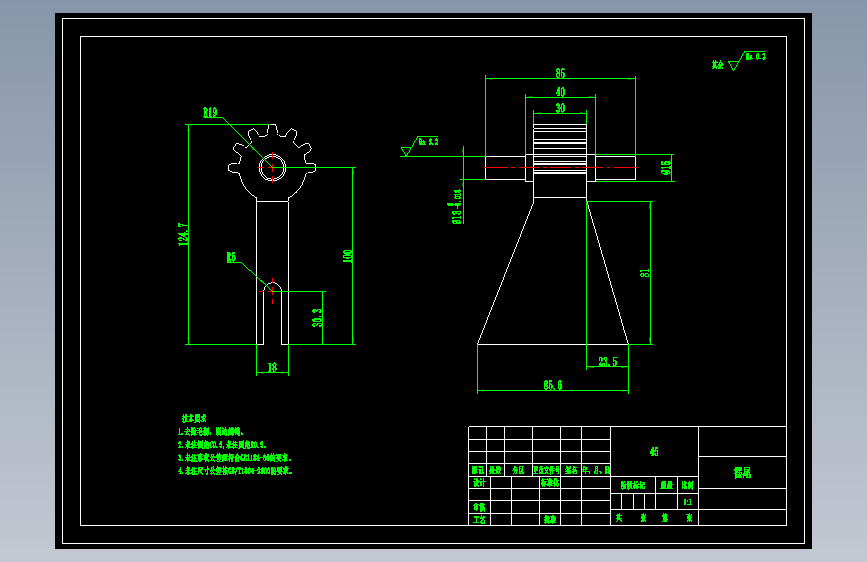Click the φ13 toleranced diameter dimension
Screen dimensions: 867x562
(x=457, y=206)
